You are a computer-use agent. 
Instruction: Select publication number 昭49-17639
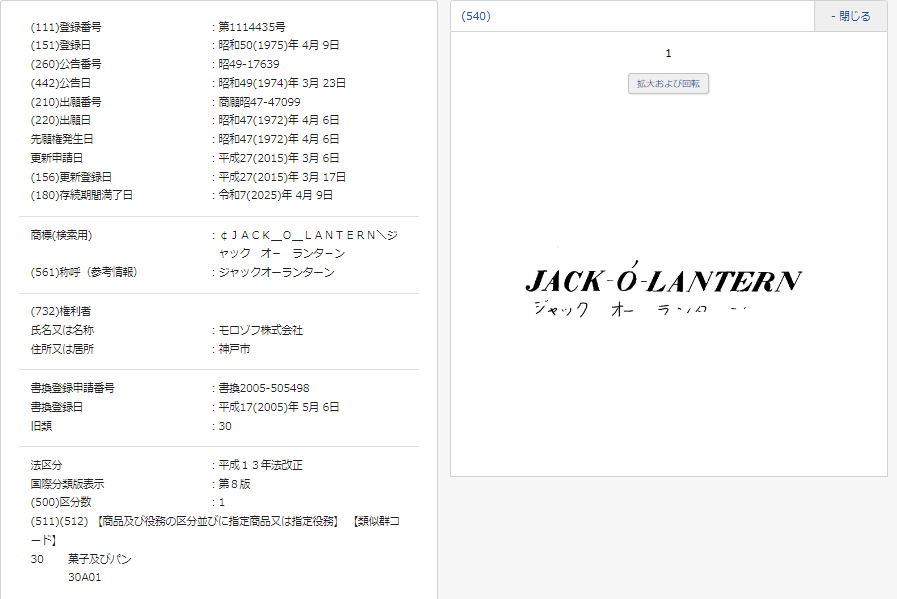point(249,64)
